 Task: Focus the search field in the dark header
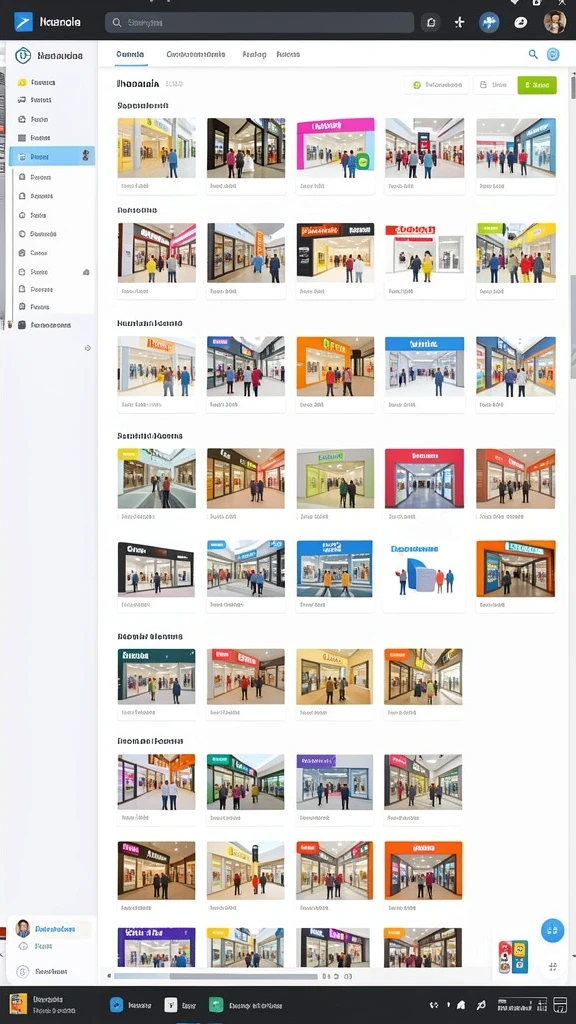click(x=259, y=22)
